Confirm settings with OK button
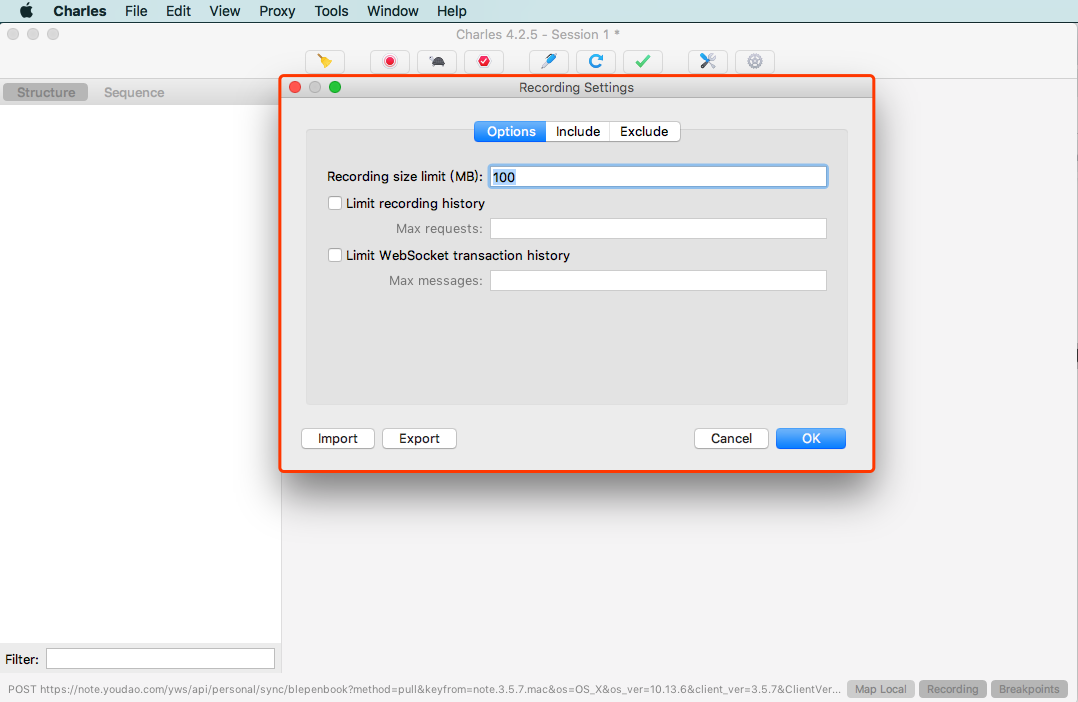The width and height of the screenshot is (1078, 702). click(x=811, y=439)
